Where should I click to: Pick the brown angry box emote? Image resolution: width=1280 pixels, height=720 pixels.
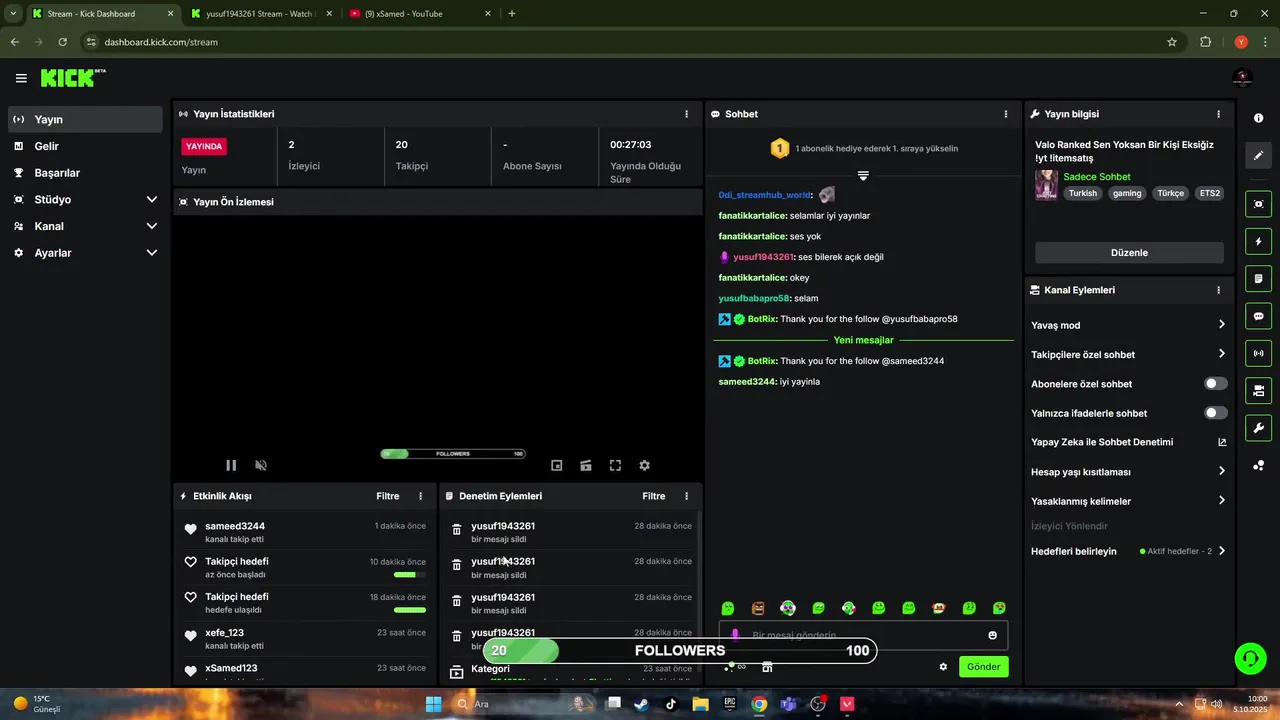coord(758,608)
